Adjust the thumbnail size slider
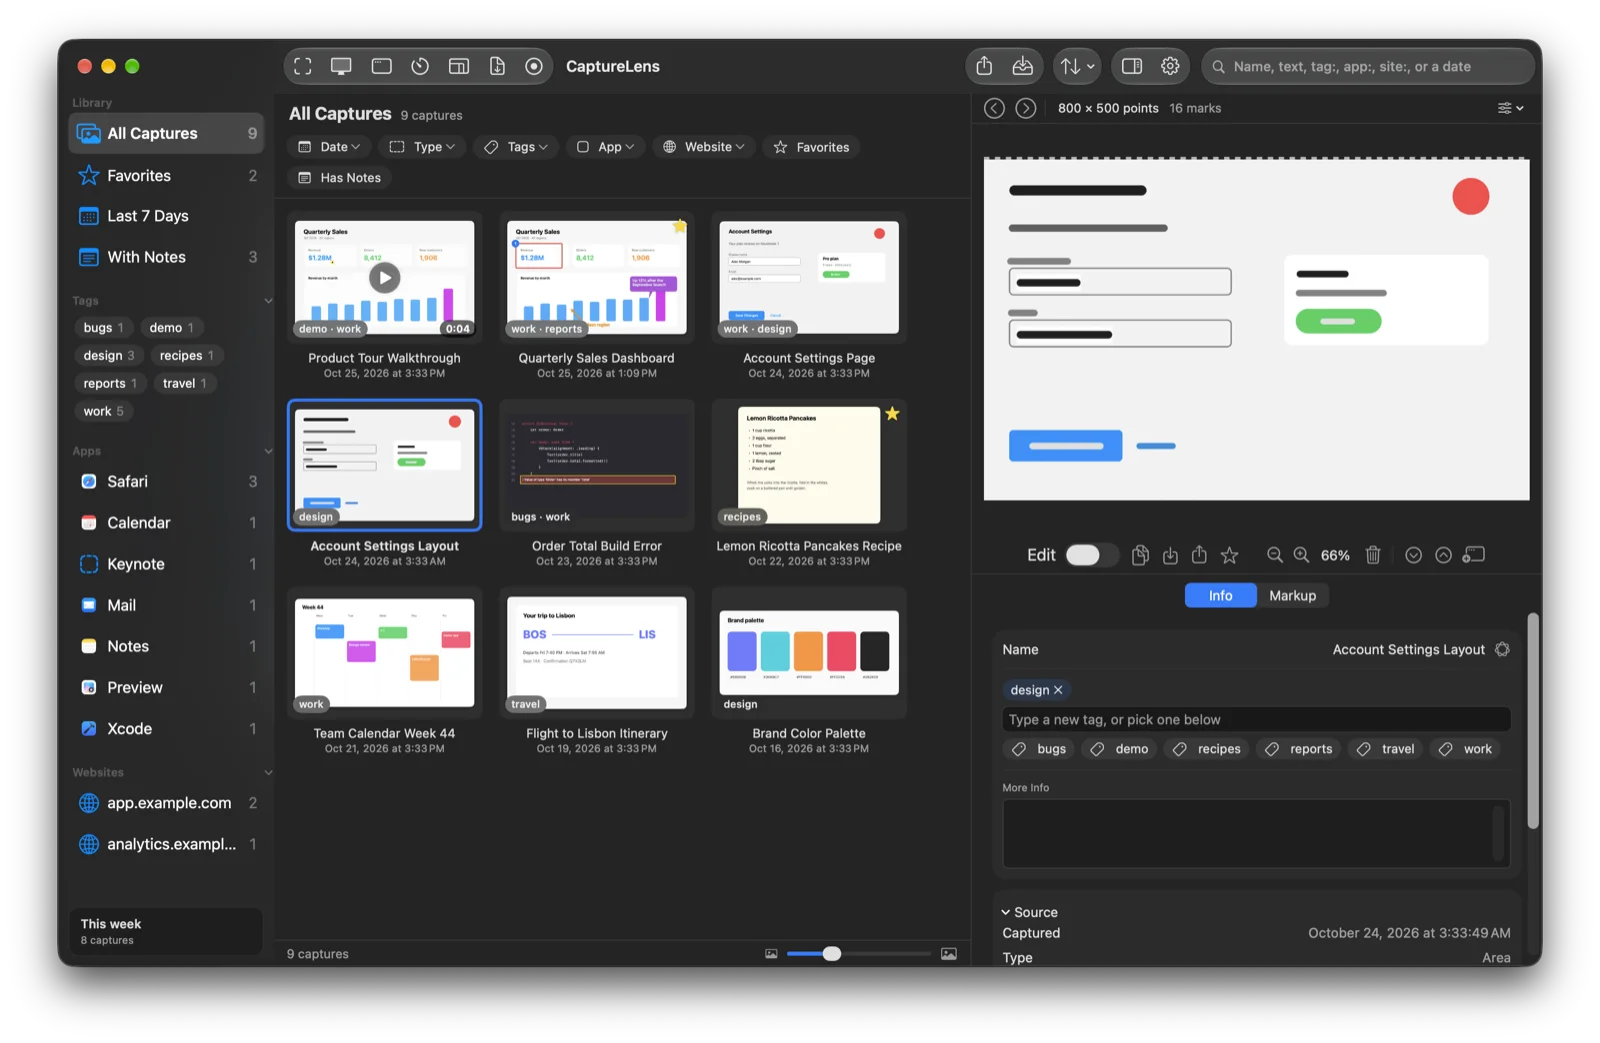The width and height of the screenshot is (1600, 1043). tap(831, 954)
